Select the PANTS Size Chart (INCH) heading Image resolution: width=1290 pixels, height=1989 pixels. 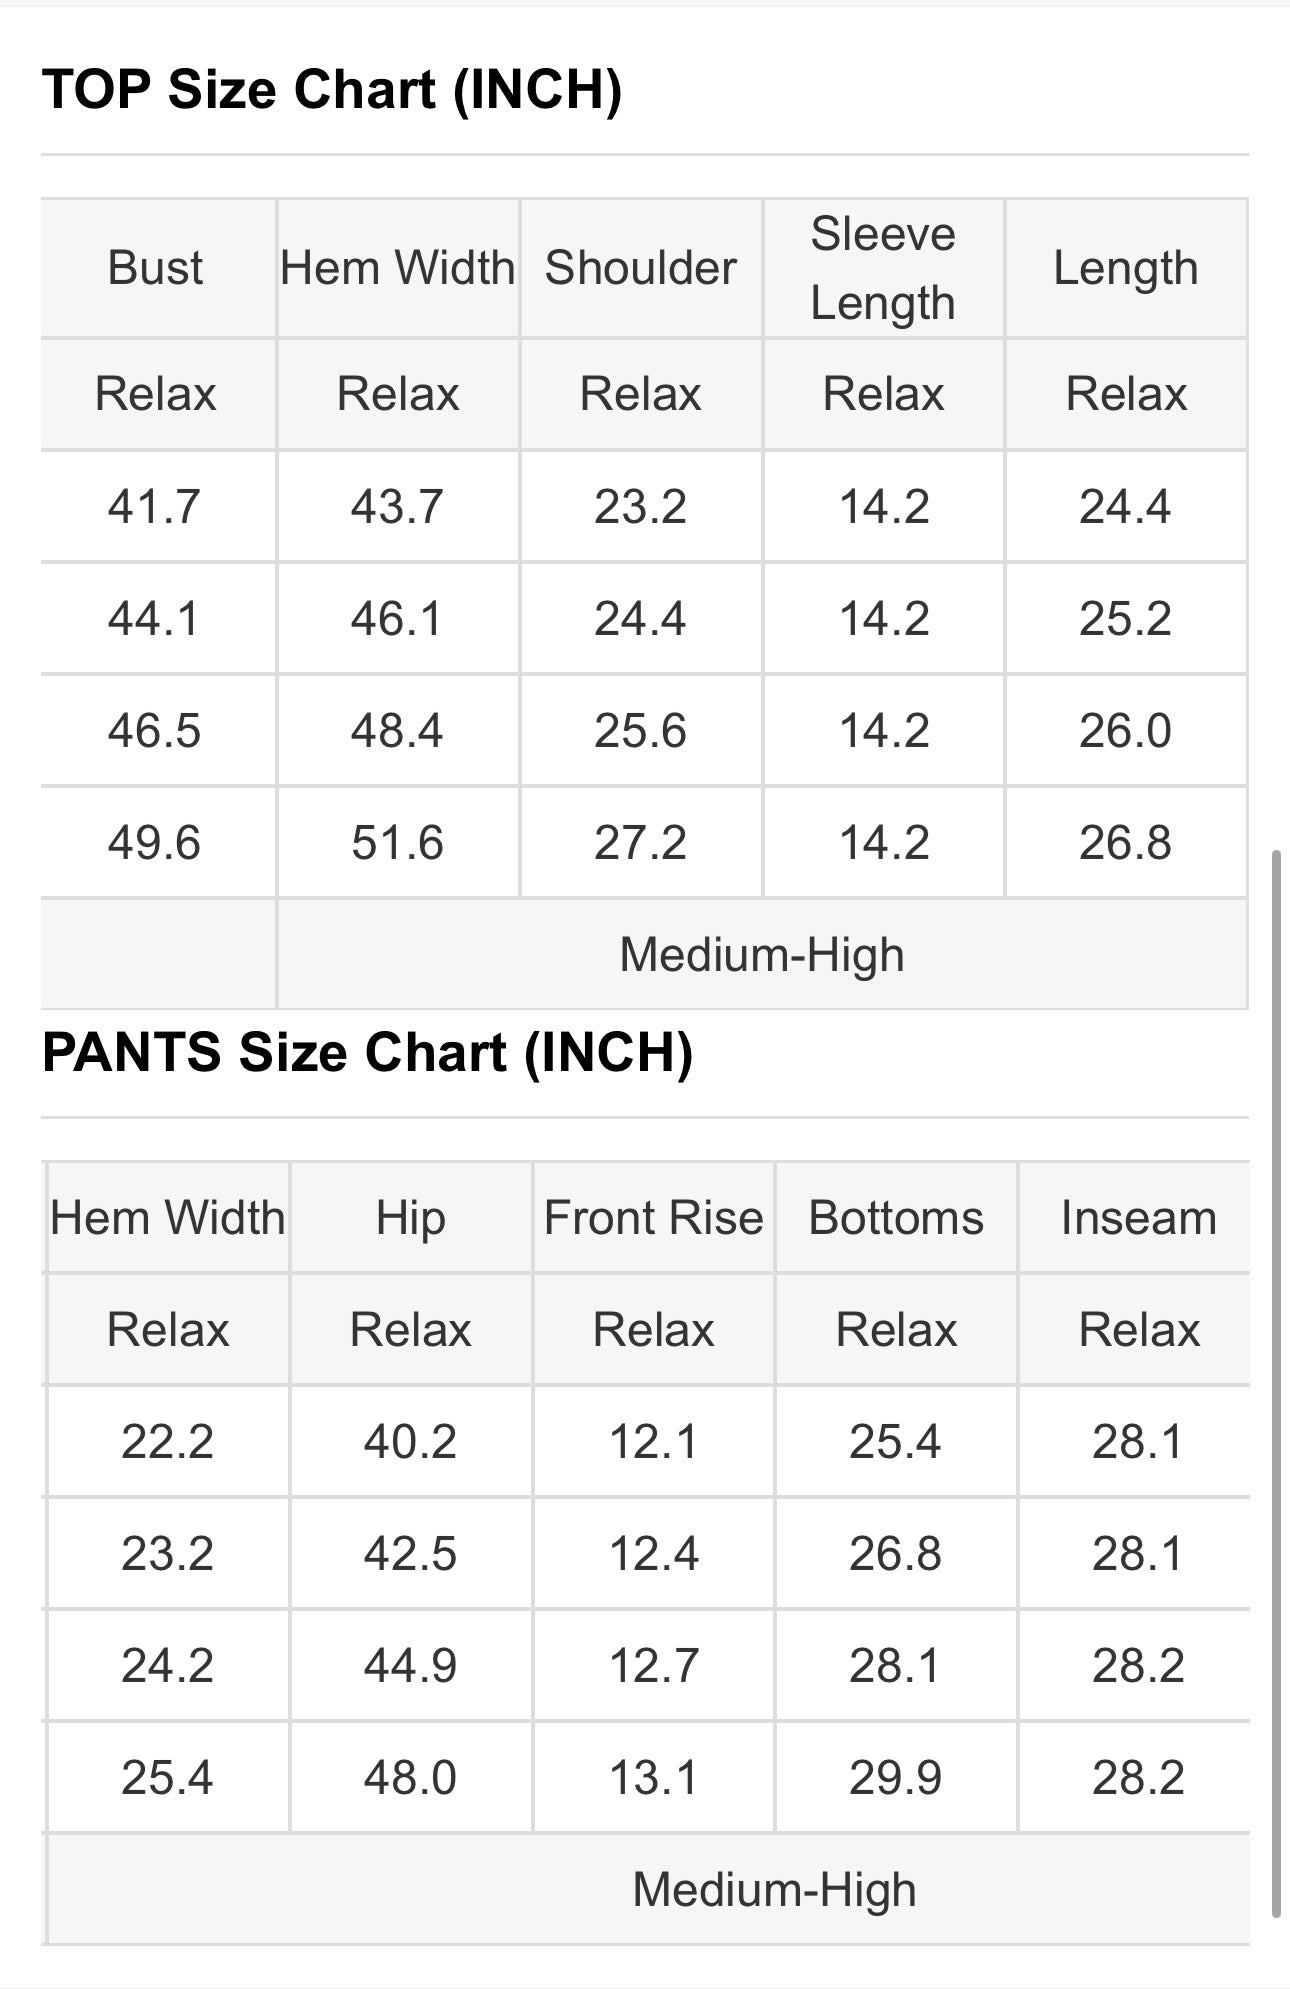coord(367,1052)
